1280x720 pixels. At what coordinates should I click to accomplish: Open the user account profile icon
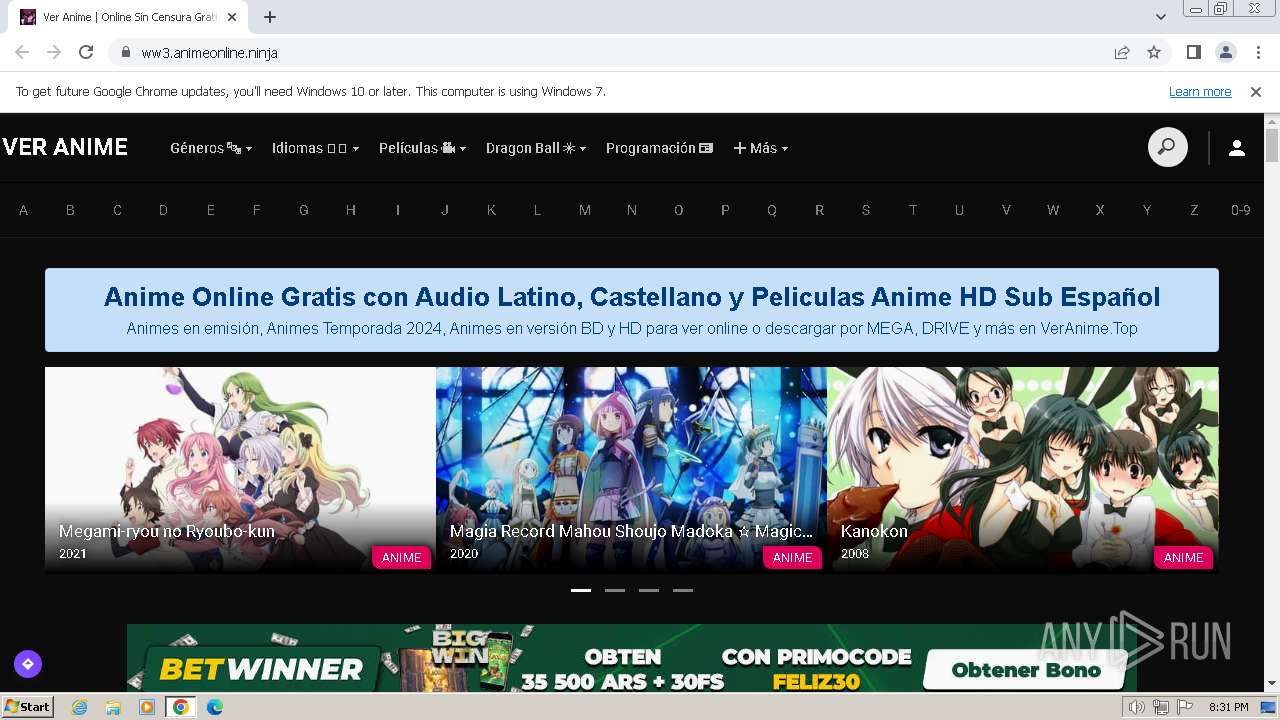coord(1236,148)
